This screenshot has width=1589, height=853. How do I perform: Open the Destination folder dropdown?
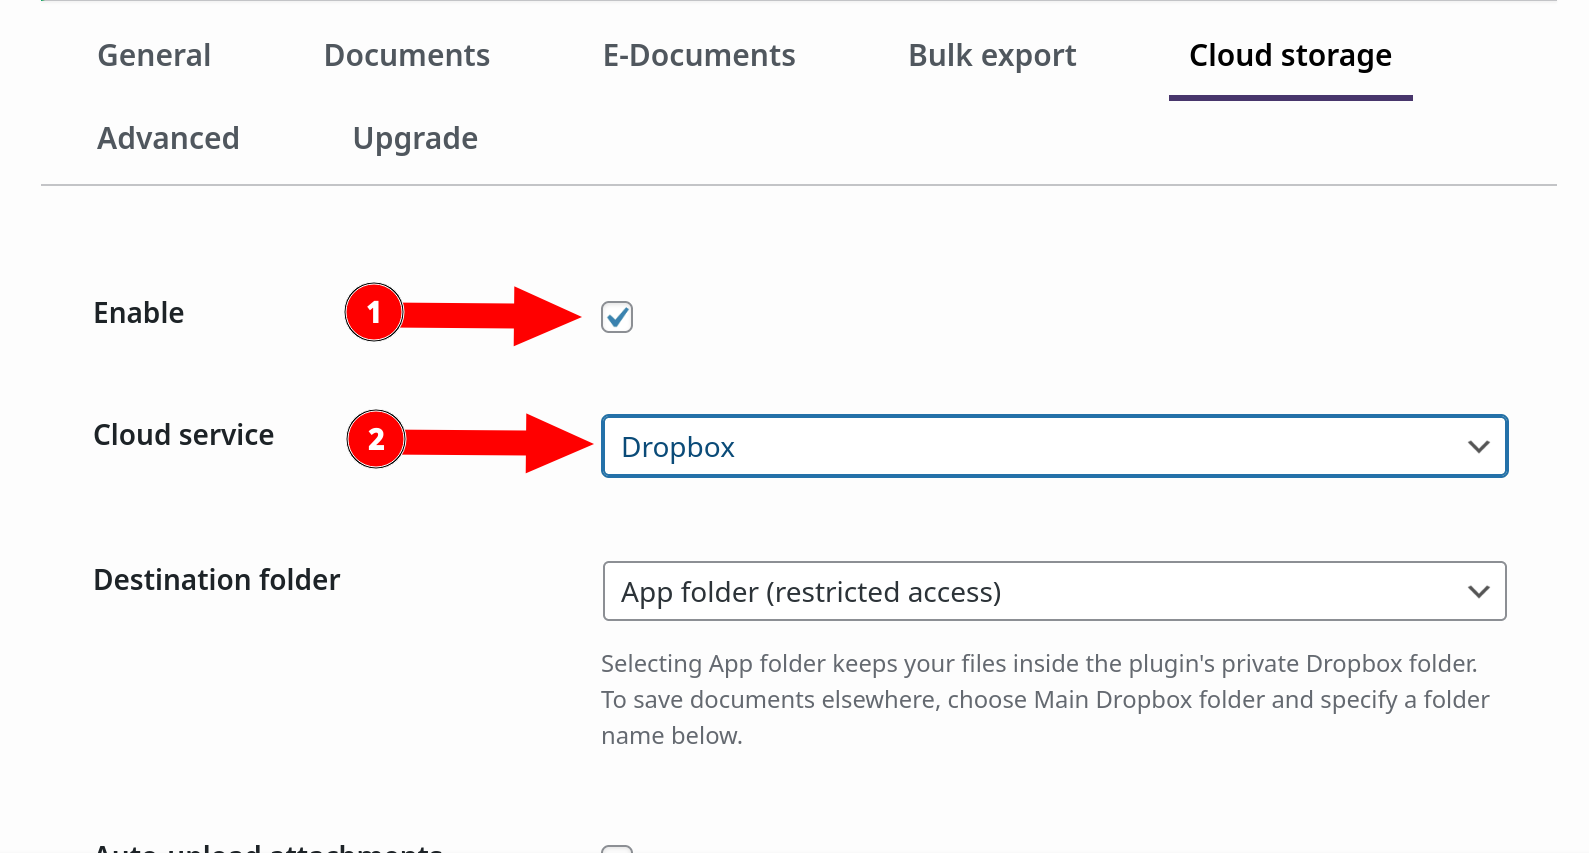coord(1054,591)
